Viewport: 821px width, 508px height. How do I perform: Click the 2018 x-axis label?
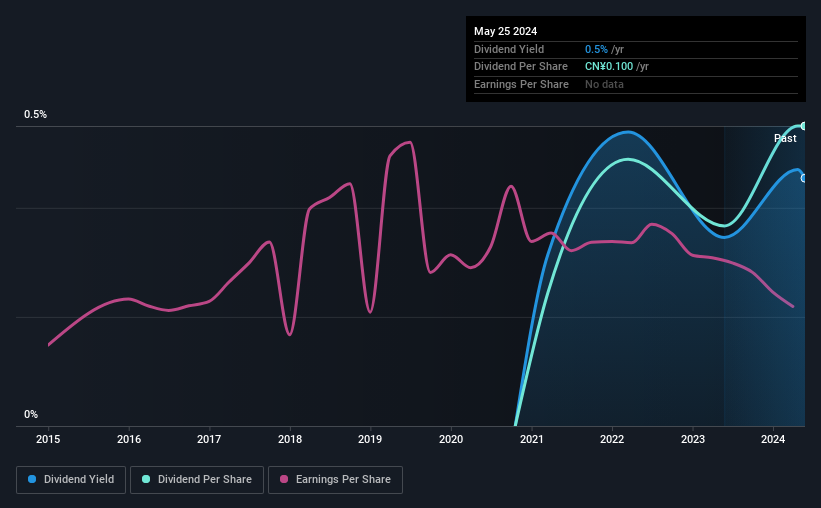click(289, 439)
